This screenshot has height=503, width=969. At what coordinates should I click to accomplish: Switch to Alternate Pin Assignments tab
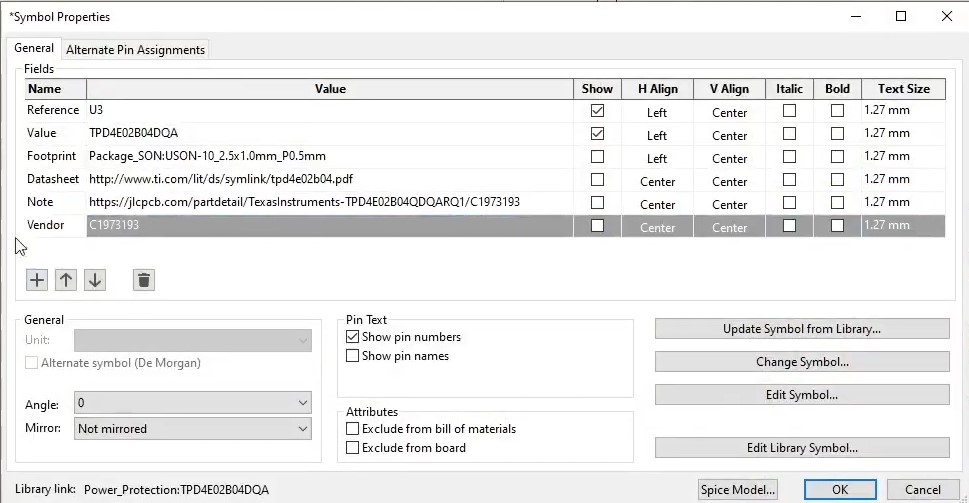[x=135, y=49]
